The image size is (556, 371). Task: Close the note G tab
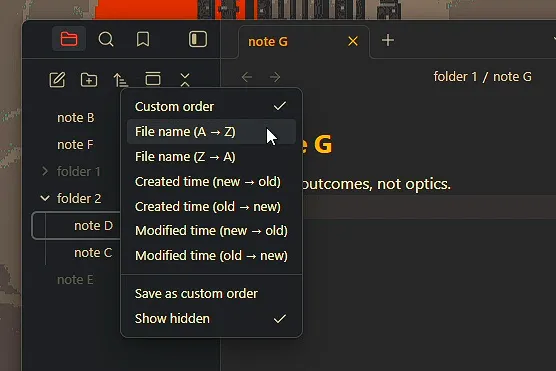[353, 41]
